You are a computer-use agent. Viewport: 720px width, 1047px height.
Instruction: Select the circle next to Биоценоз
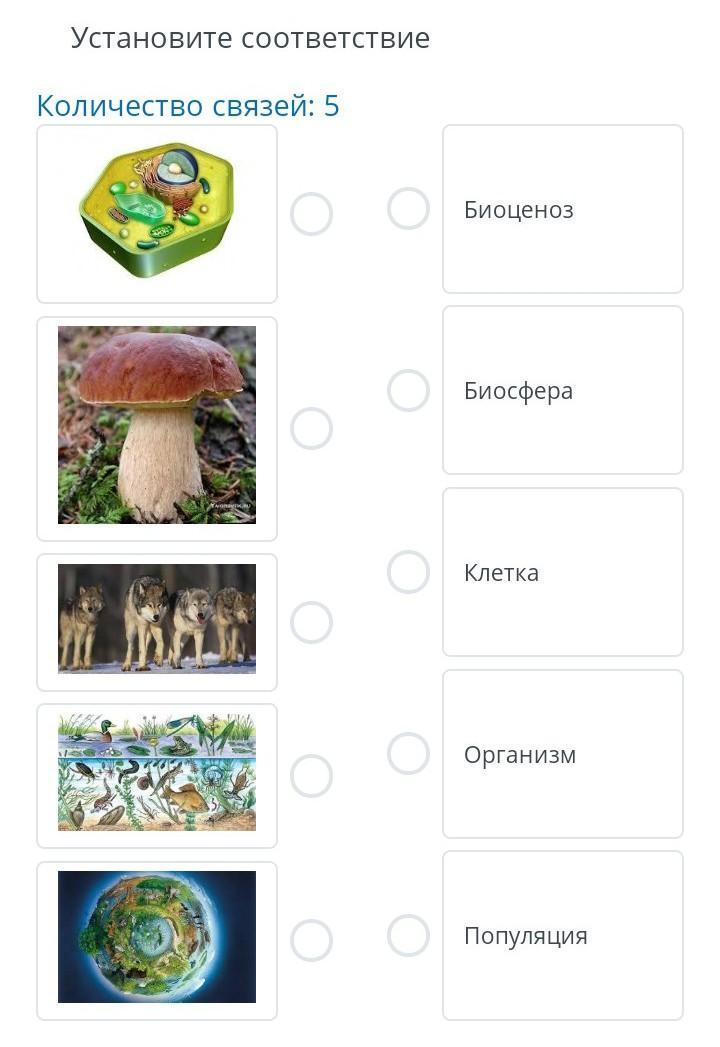pyautogui.click(x=408, y=209)
